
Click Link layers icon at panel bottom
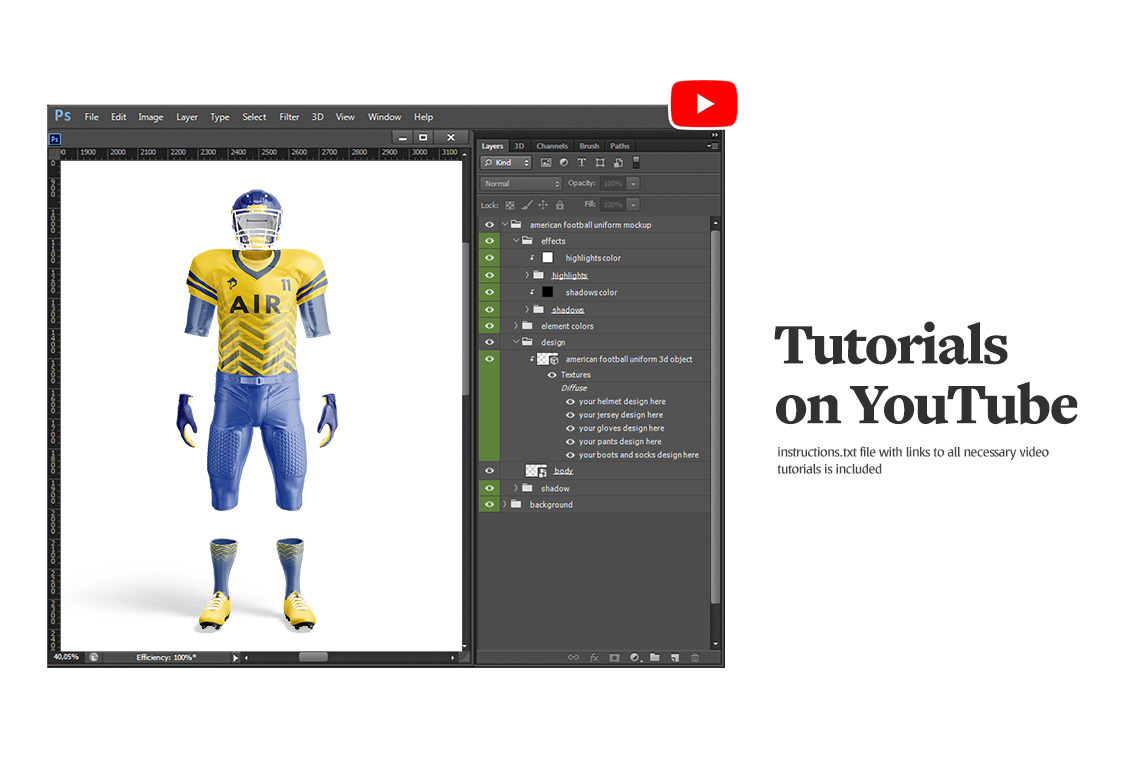point(573,657)
